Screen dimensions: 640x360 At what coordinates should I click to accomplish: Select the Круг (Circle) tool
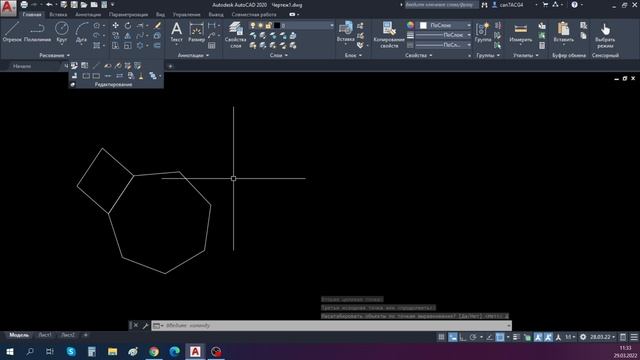coord(62,32)
